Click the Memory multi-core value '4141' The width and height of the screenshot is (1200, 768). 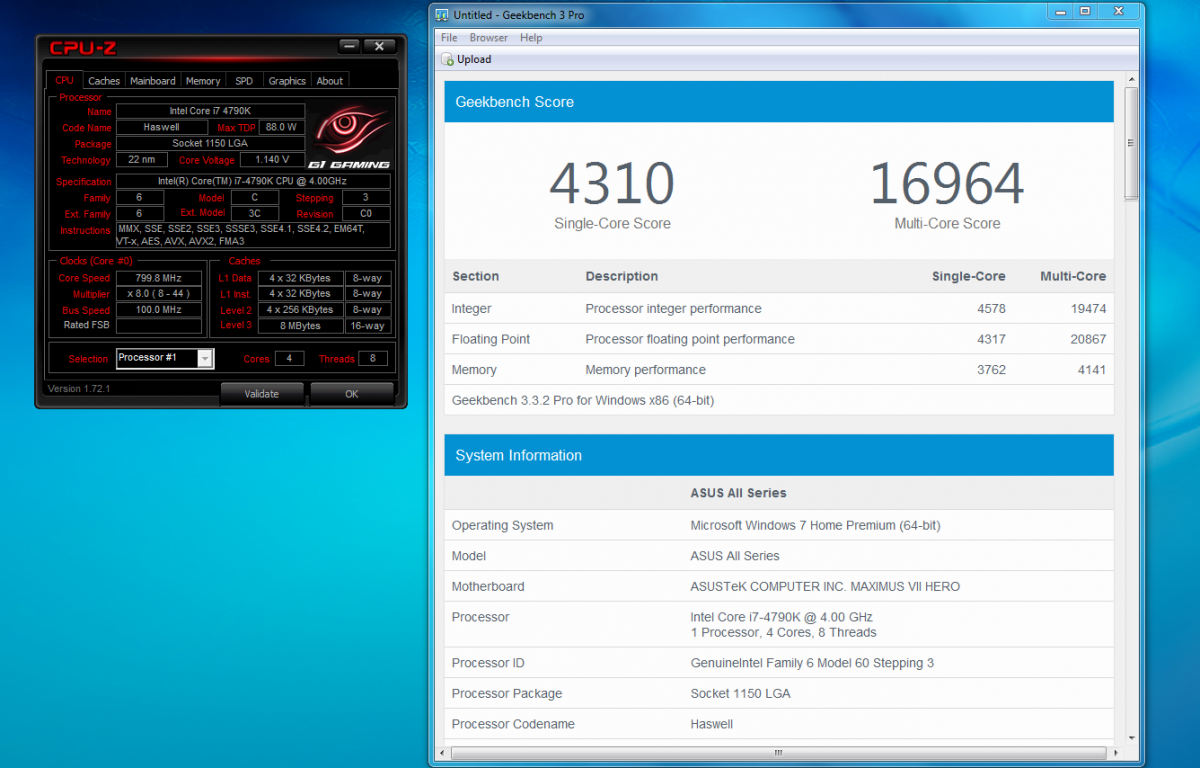1091,370
